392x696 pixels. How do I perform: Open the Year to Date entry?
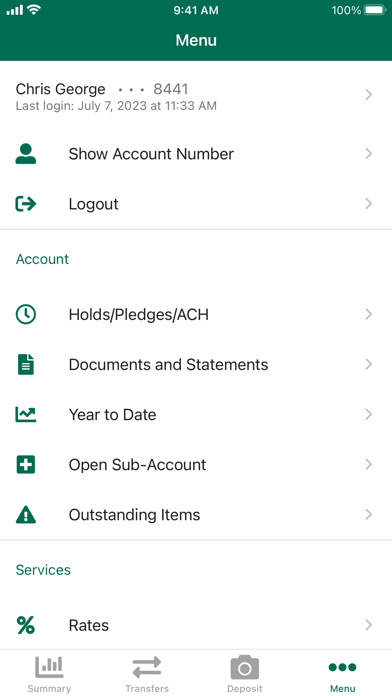tap(112, 414)
